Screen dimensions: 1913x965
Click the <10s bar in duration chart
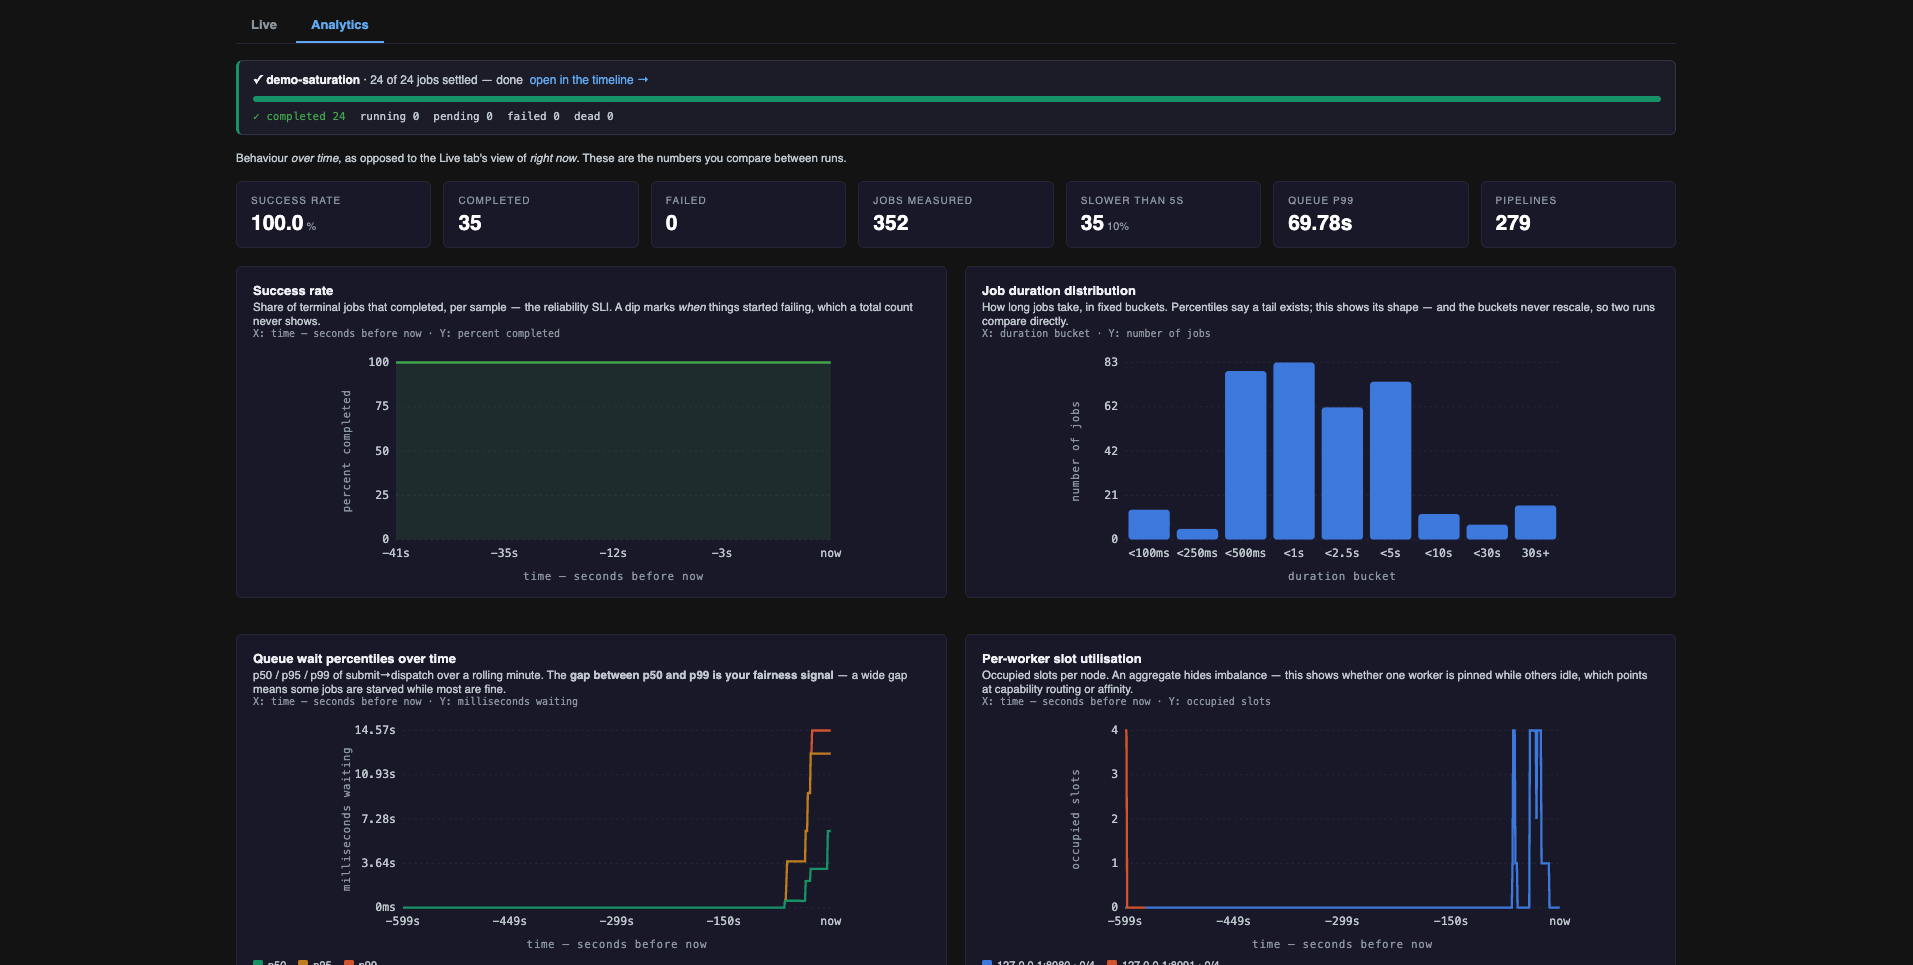1439,527
